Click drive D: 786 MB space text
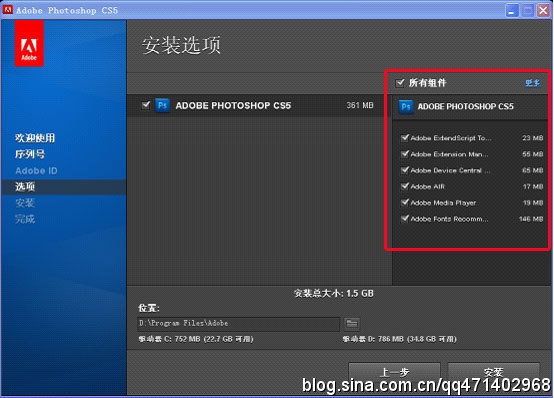This screenshot has width=554, height=398. point(399,339)
